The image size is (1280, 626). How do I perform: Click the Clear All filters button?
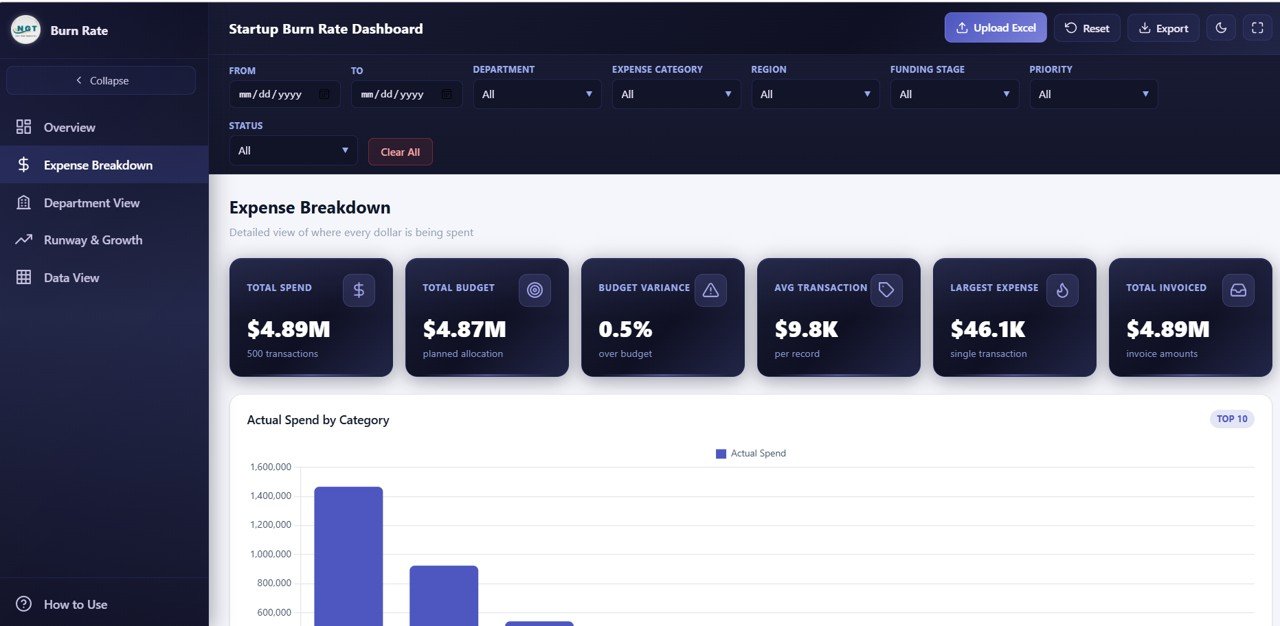point(400,151)
